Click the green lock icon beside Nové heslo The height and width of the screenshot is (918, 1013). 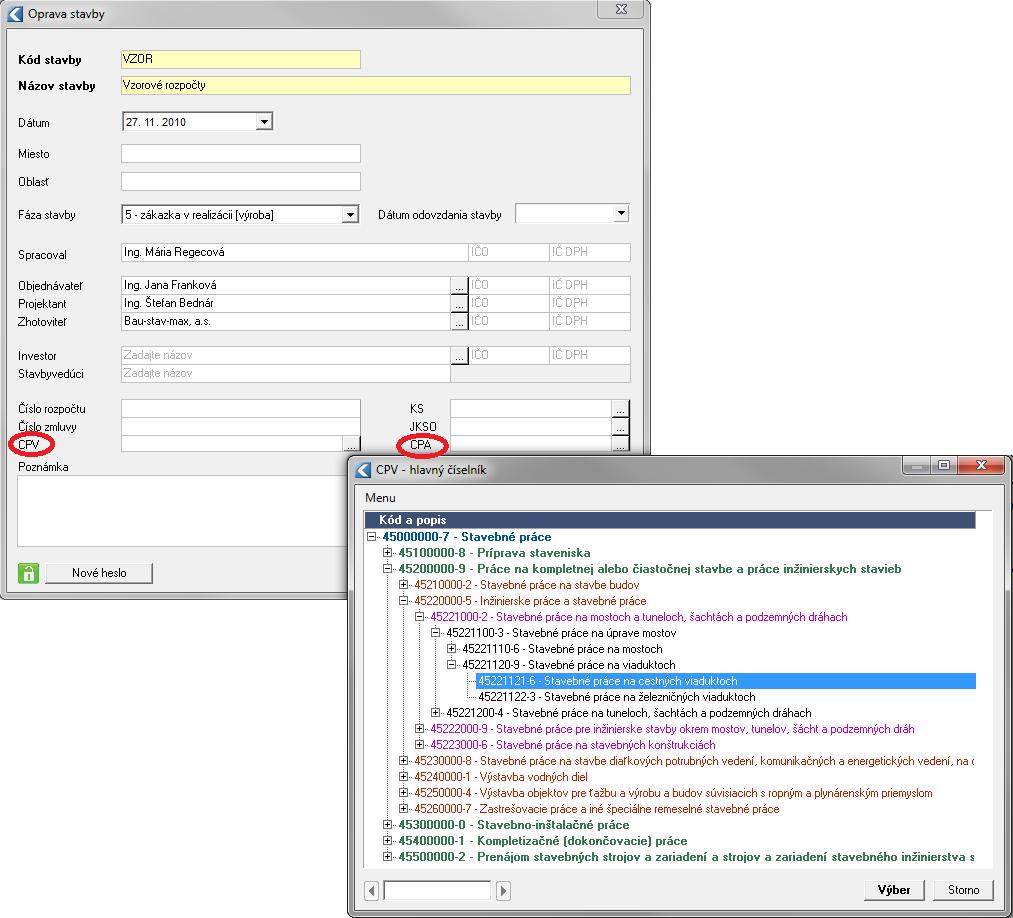tap(28, 572)
